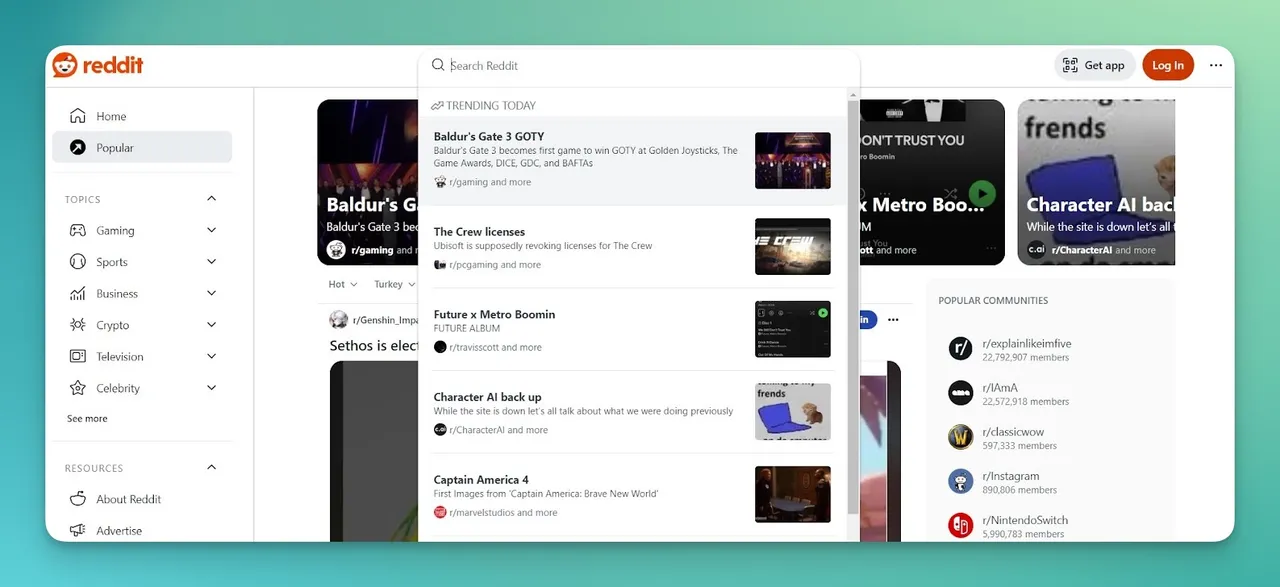Expand the Sports topic chevron

coord(211,262)
